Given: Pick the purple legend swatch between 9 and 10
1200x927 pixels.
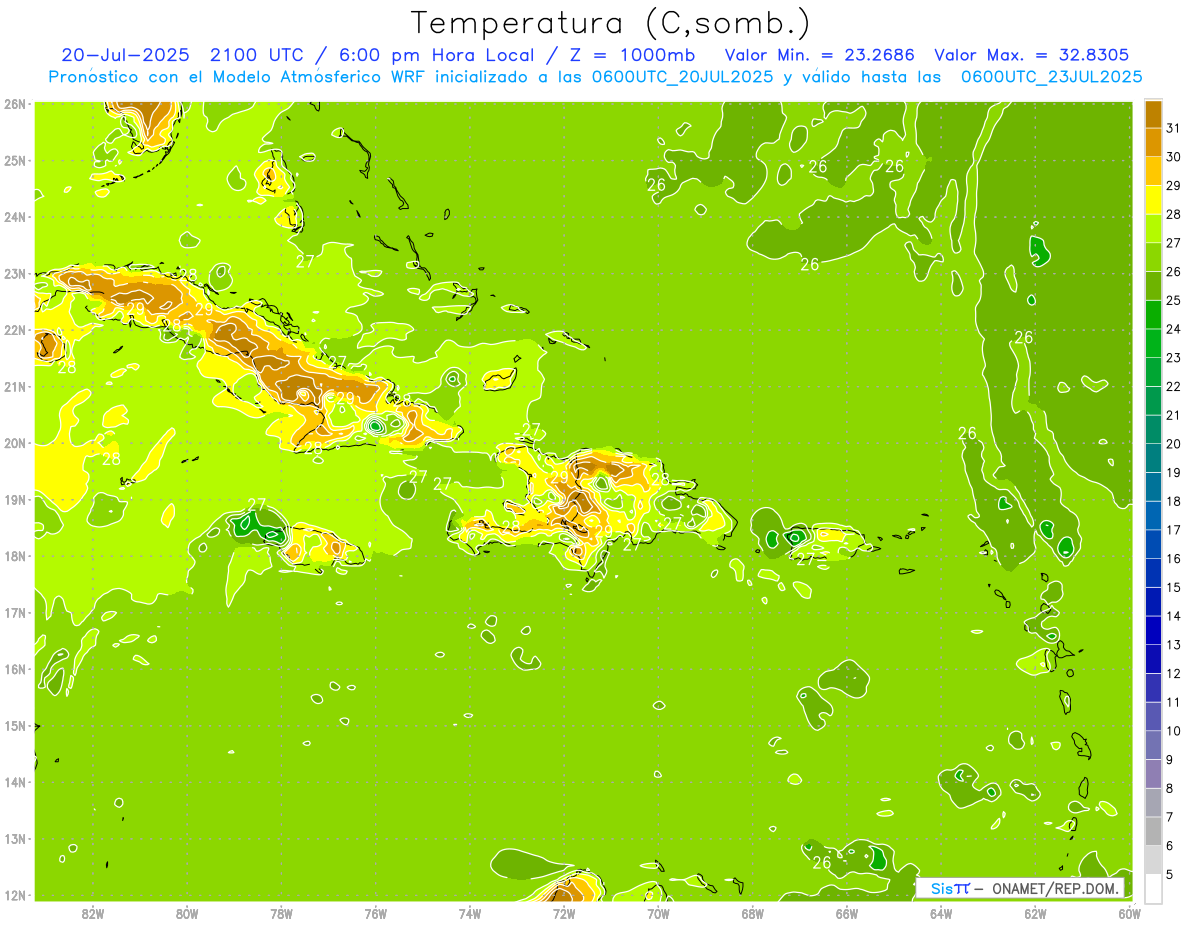Looking at the screenshot, I should (x=1153, y=745).
